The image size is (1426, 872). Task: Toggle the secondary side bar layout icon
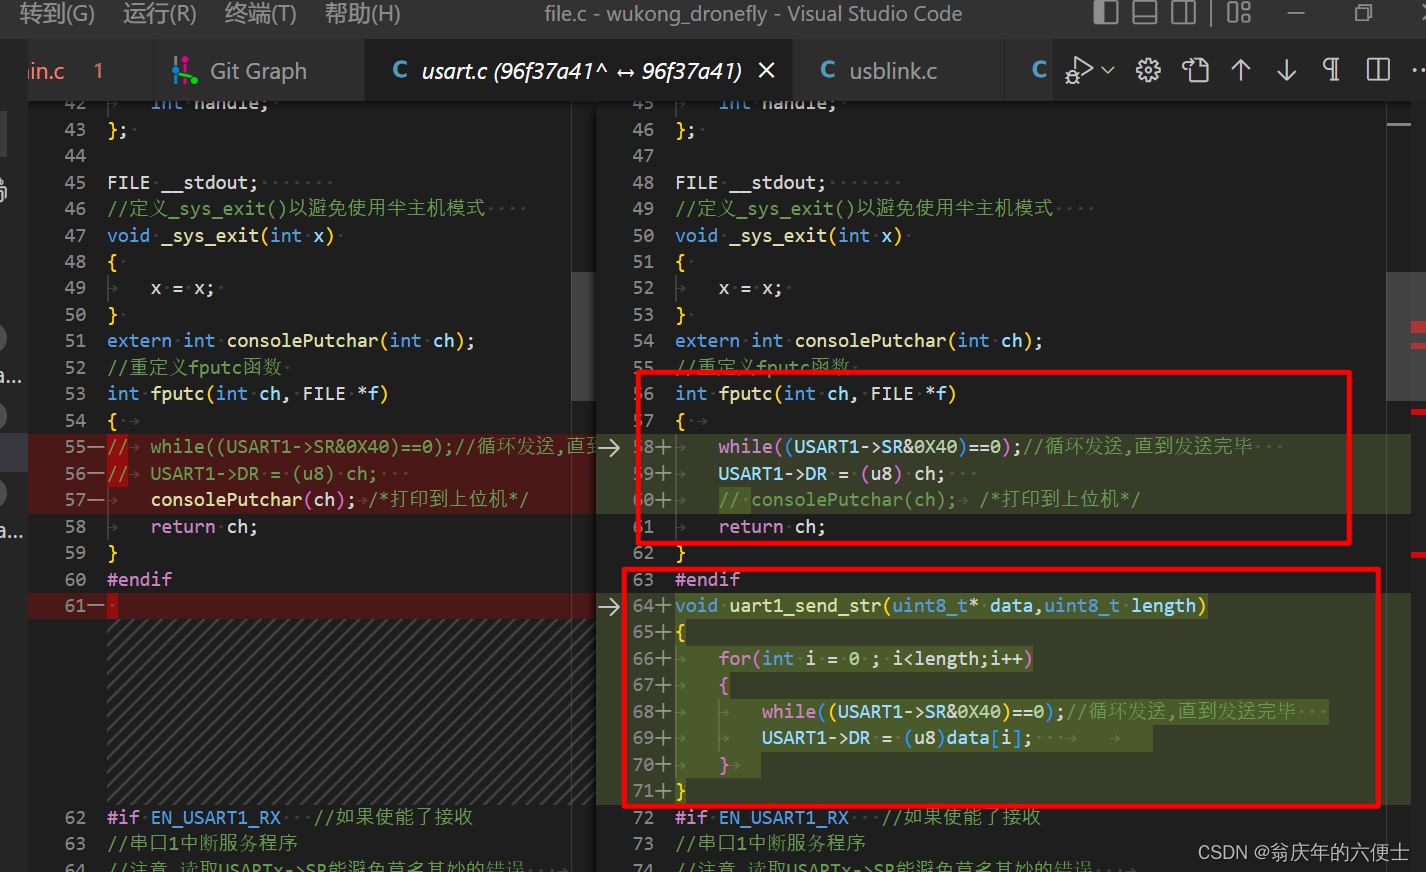coord(1184,13)
